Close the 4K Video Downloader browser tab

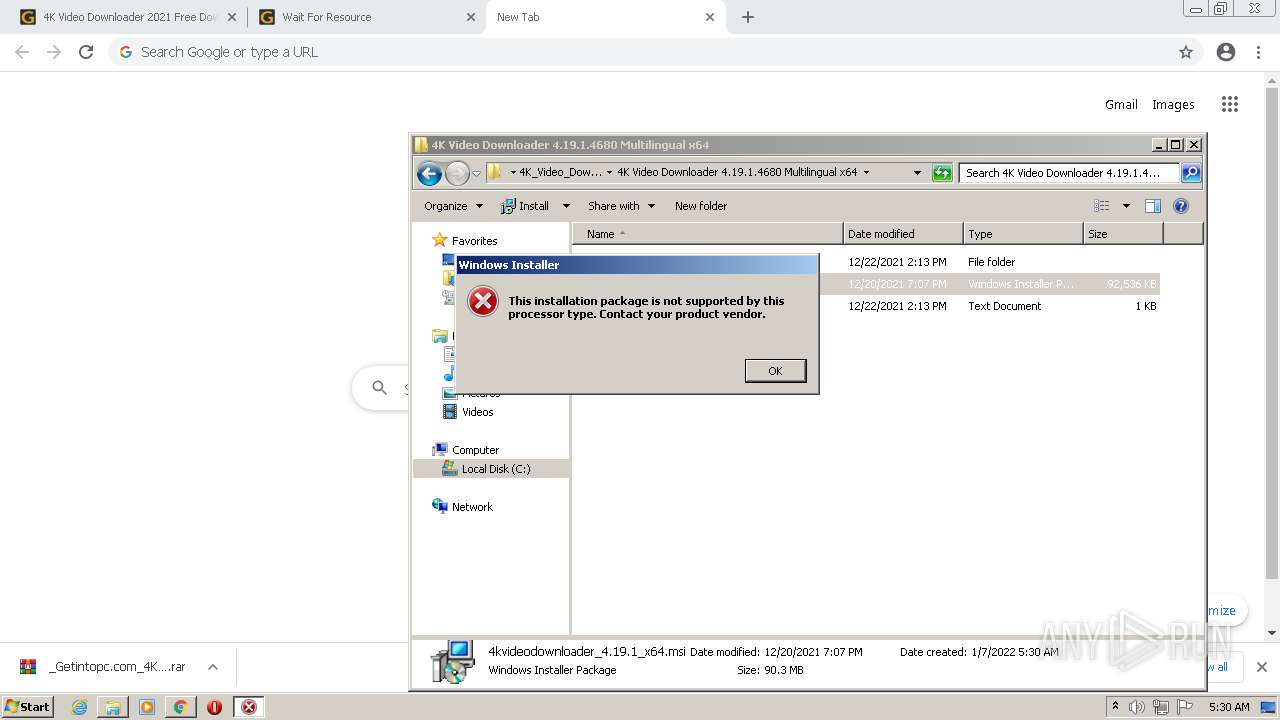pyautogui.click(x=231, y=17)
